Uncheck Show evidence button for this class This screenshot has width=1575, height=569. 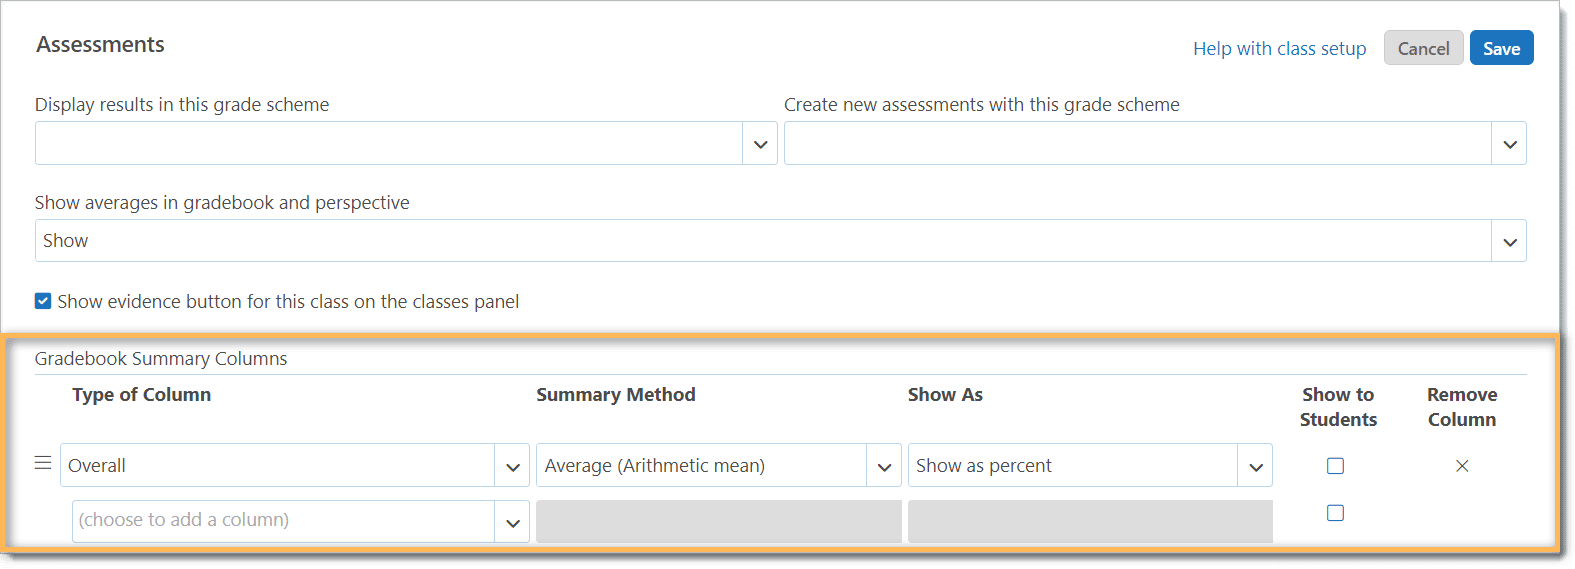[x=43, y=301]
